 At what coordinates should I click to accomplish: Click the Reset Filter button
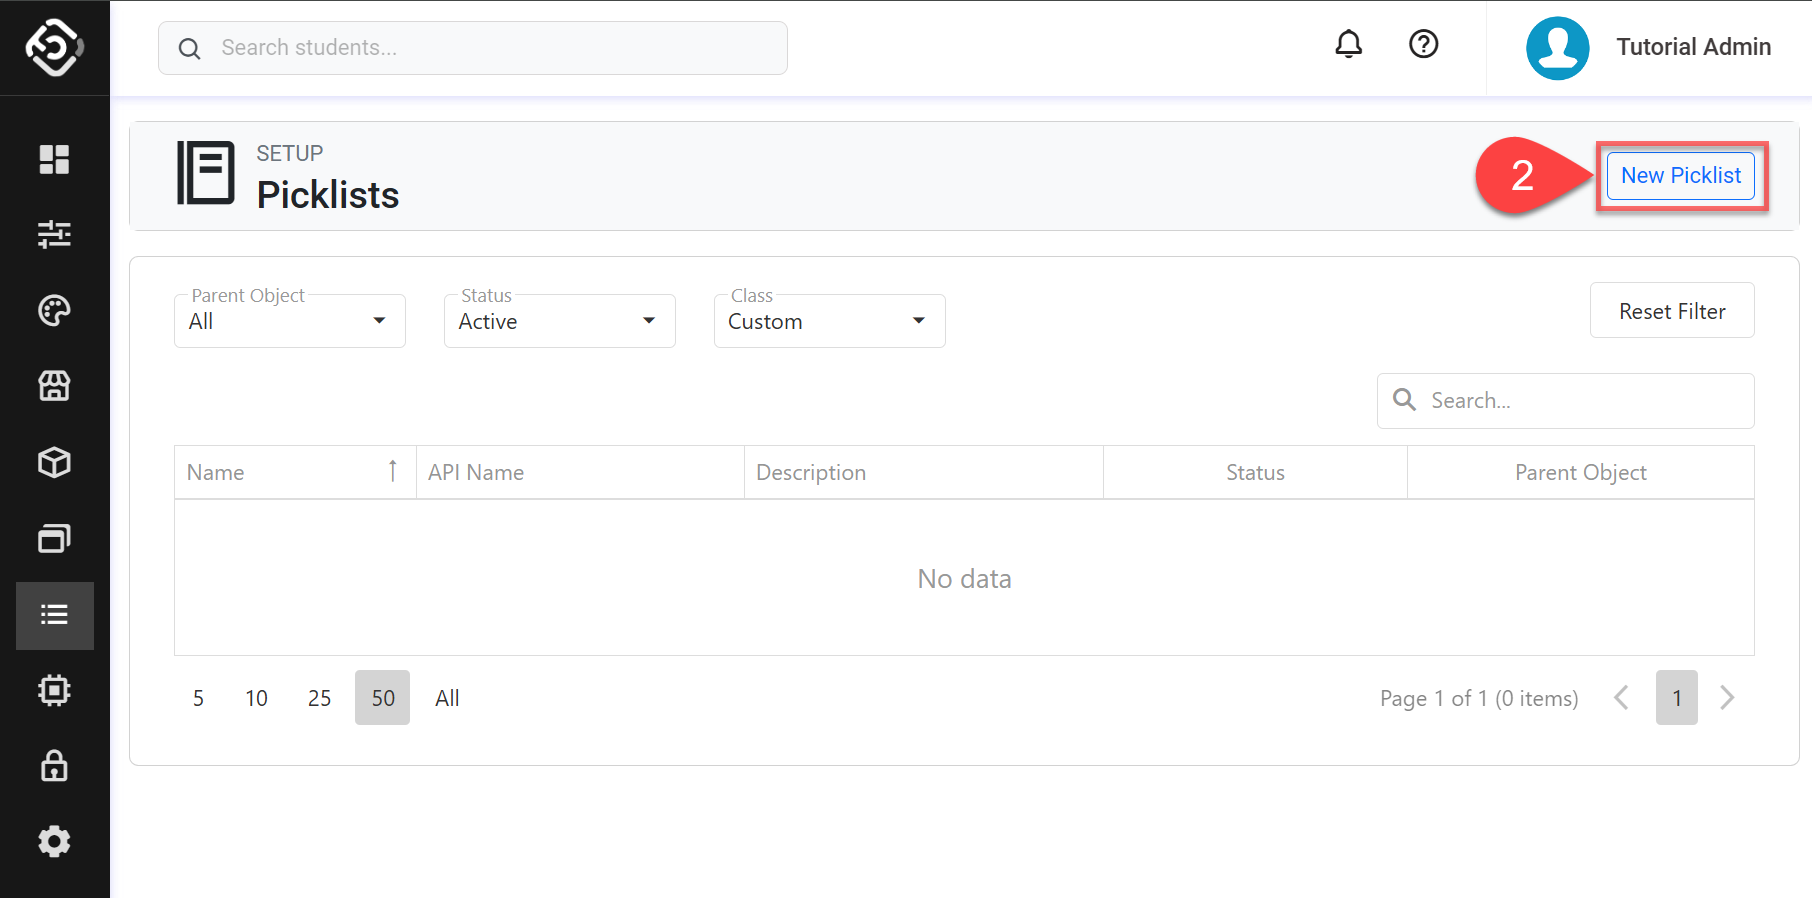(x=1671, y=311)
